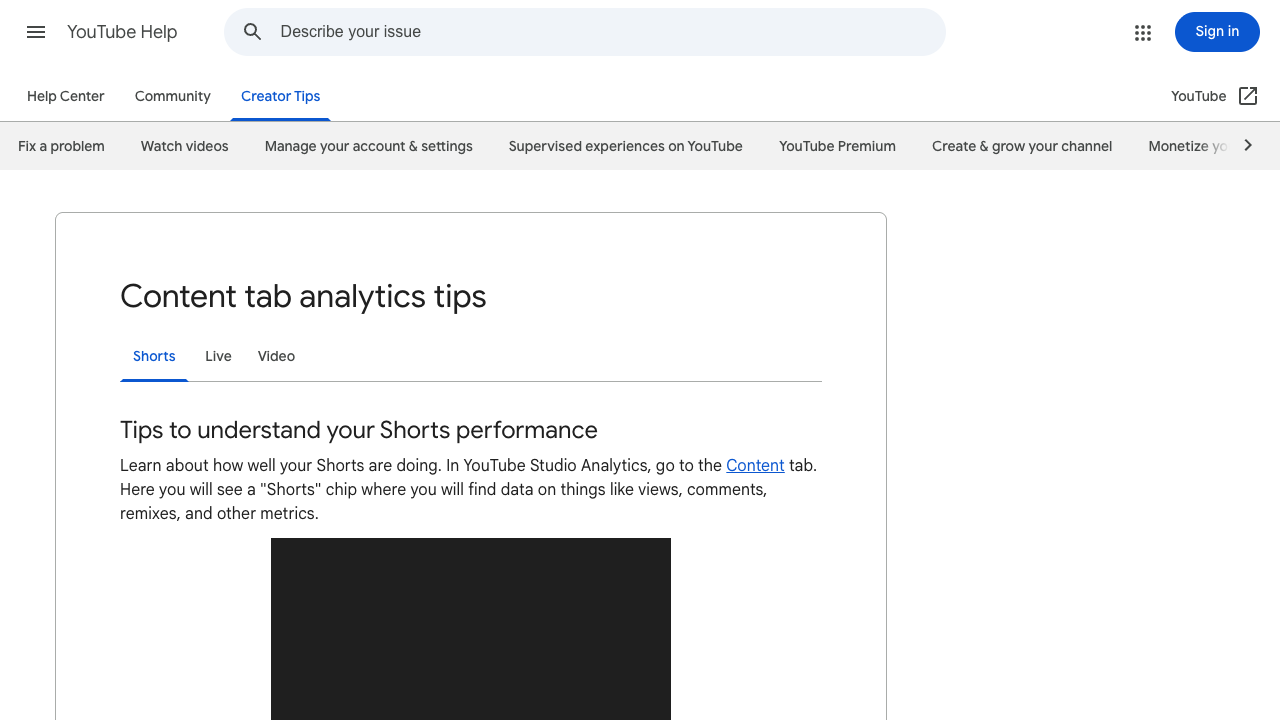Open the Monetize category
The image size is (1280, 720).
coord(1188,146)
